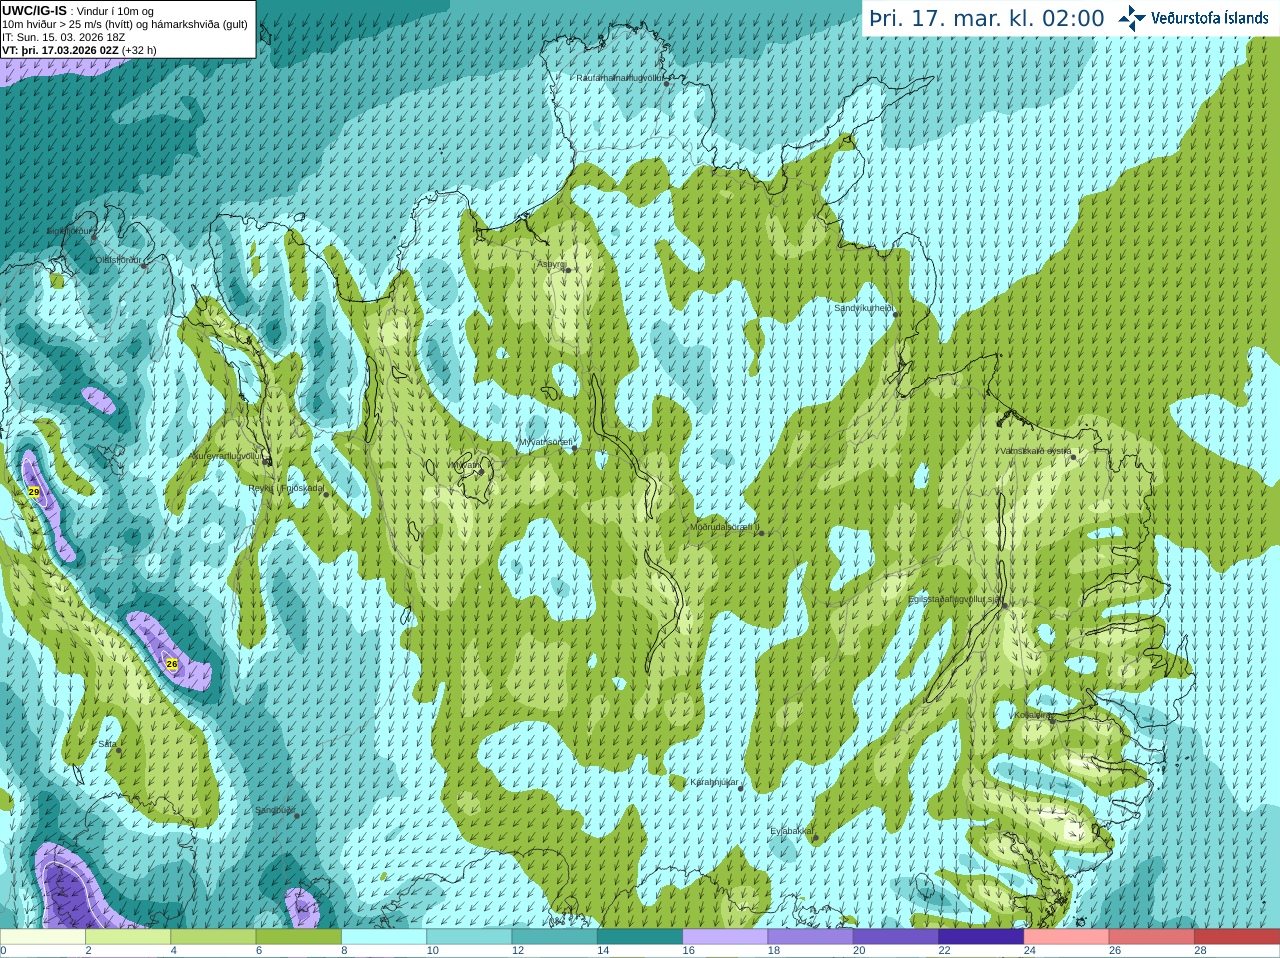Pick the 4–6 m/s legend swatch

(213, 937)
